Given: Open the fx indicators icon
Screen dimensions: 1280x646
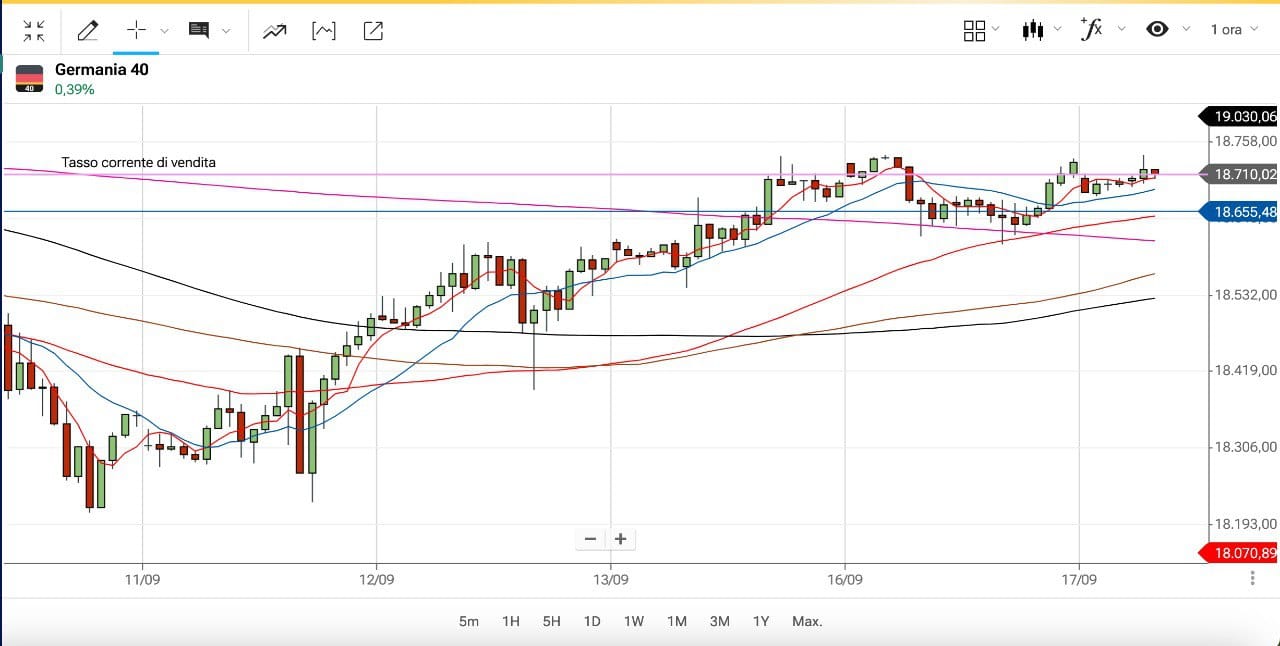Looking at the screenshot, I should pos(1091,29).
